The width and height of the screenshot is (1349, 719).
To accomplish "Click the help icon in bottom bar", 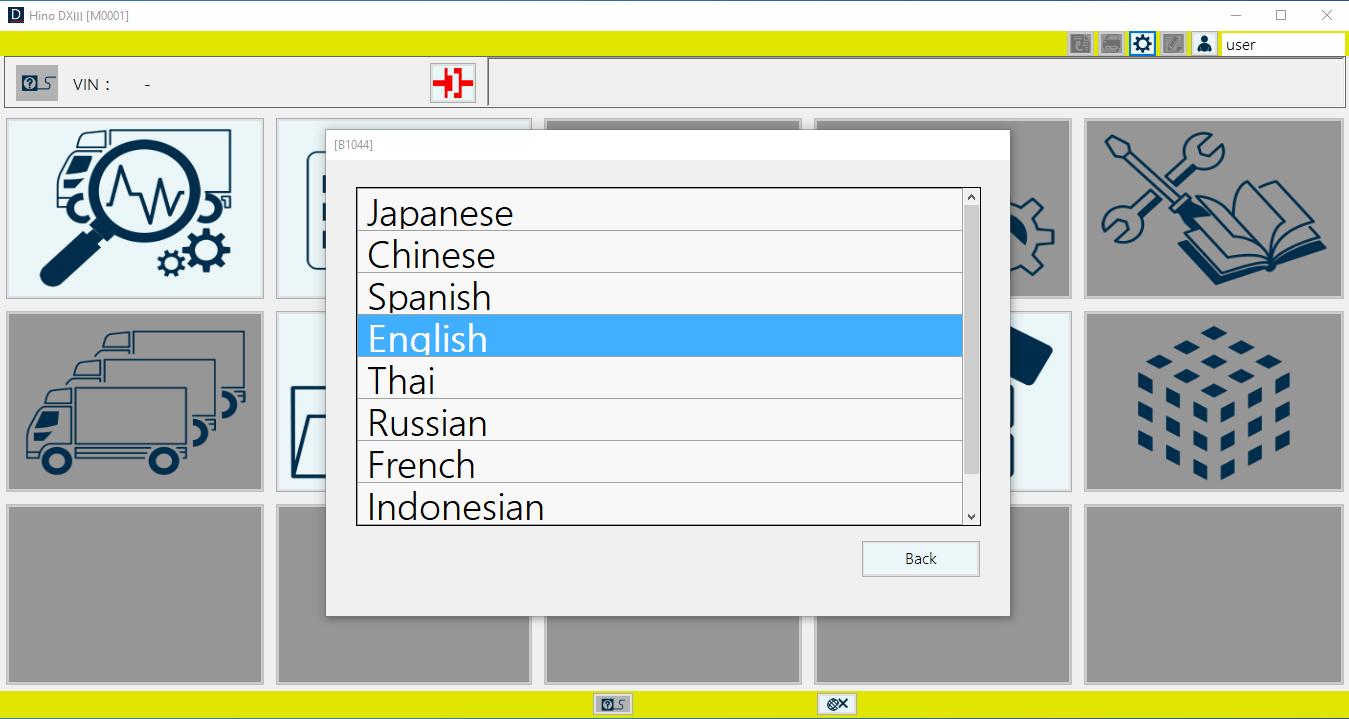I will [612, 704].
